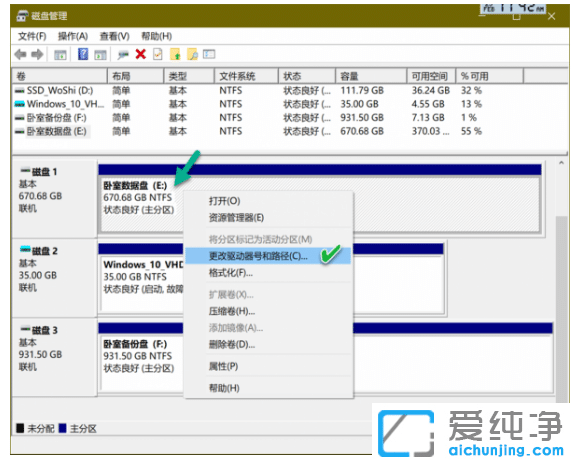Viewport: 572px width, 463px height.
Task: Open the 操作(A) menu
Action: [x=73, y=36]
